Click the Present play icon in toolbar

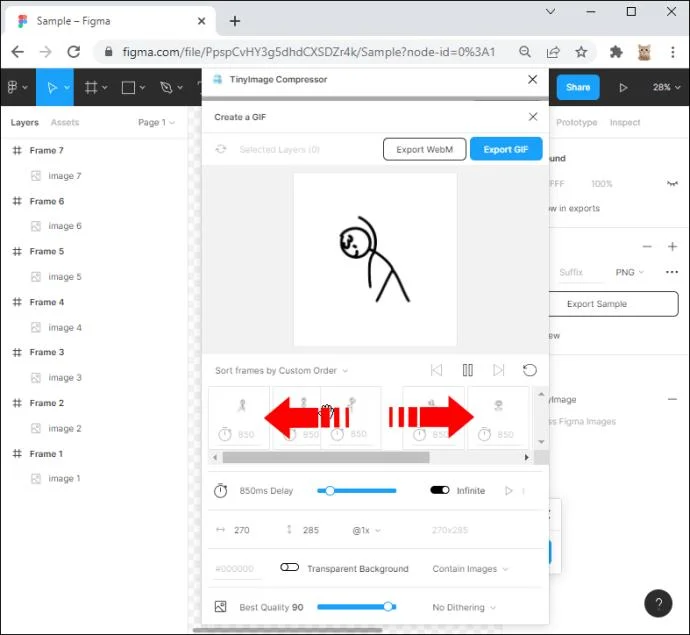click(623, 87)
